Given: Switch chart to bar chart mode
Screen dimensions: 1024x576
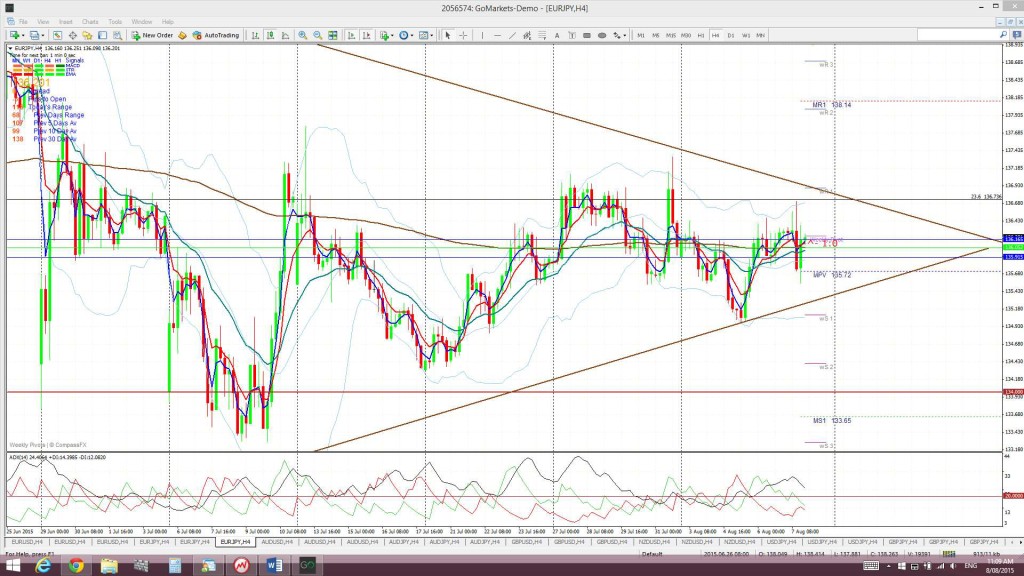Looking at the screenshot, I should tap(255, 35).
